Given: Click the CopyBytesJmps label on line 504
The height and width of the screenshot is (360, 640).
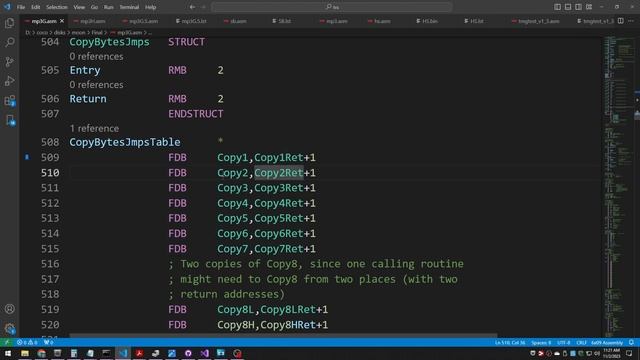Looking at the screenshot, I should click(109, 42).
